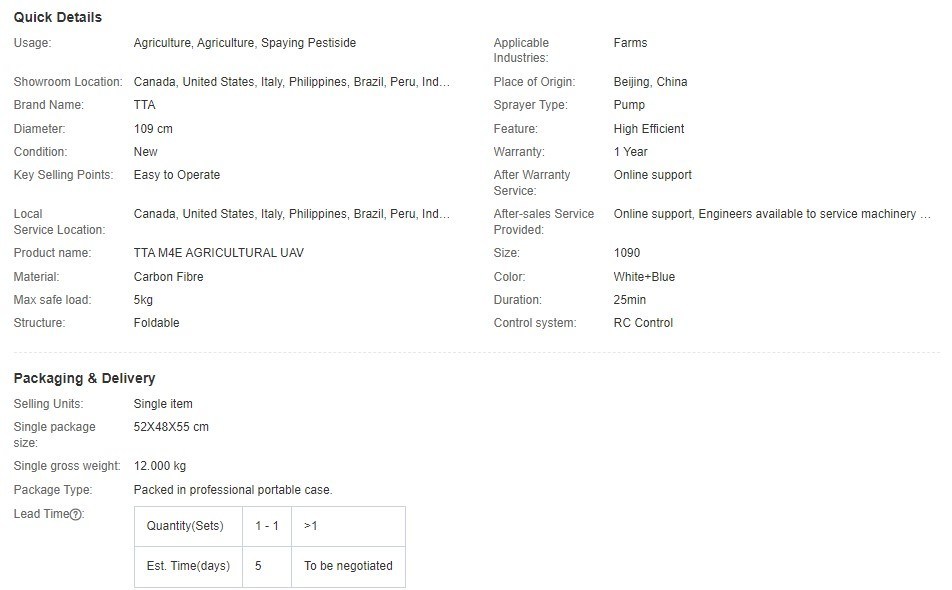Click the Place of Origin value Beijing, China

[650, 82]
